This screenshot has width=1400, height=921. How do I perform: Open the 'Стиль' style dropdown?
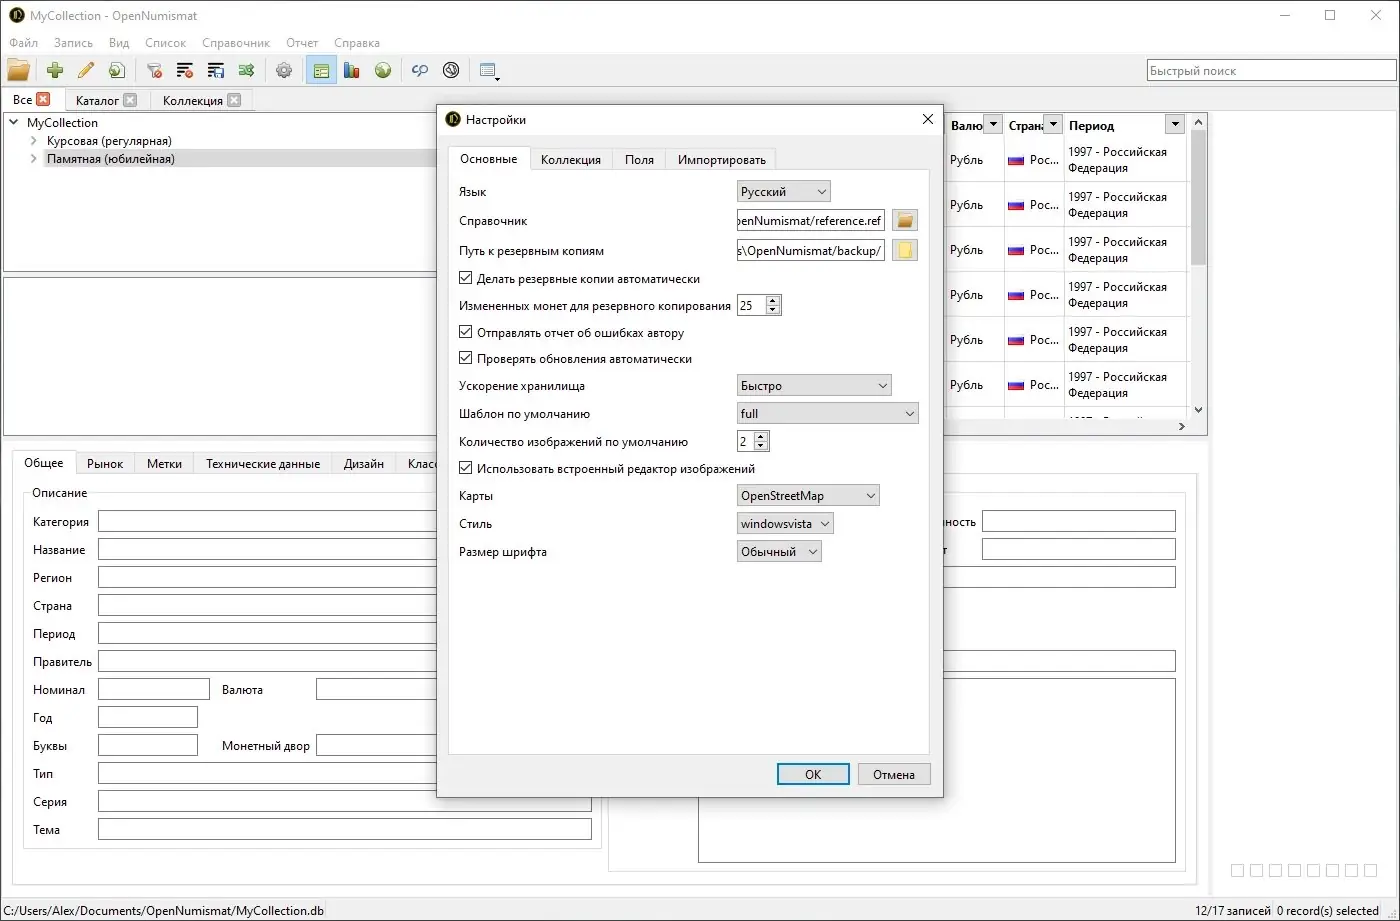tap(785, 523)
